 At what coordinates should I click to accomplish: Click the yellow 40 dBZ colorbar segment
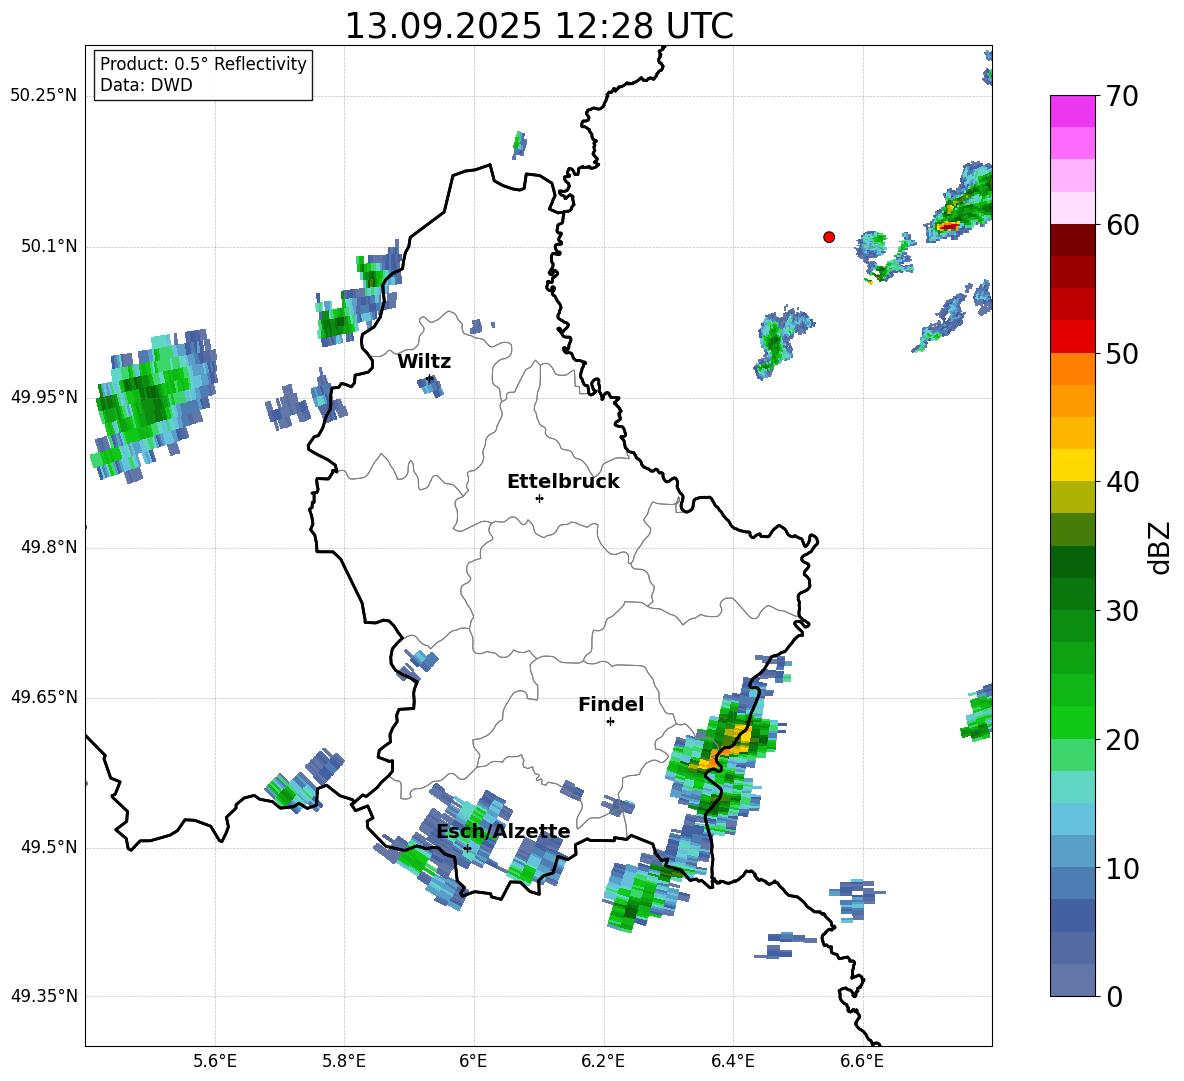(1072, 465)
